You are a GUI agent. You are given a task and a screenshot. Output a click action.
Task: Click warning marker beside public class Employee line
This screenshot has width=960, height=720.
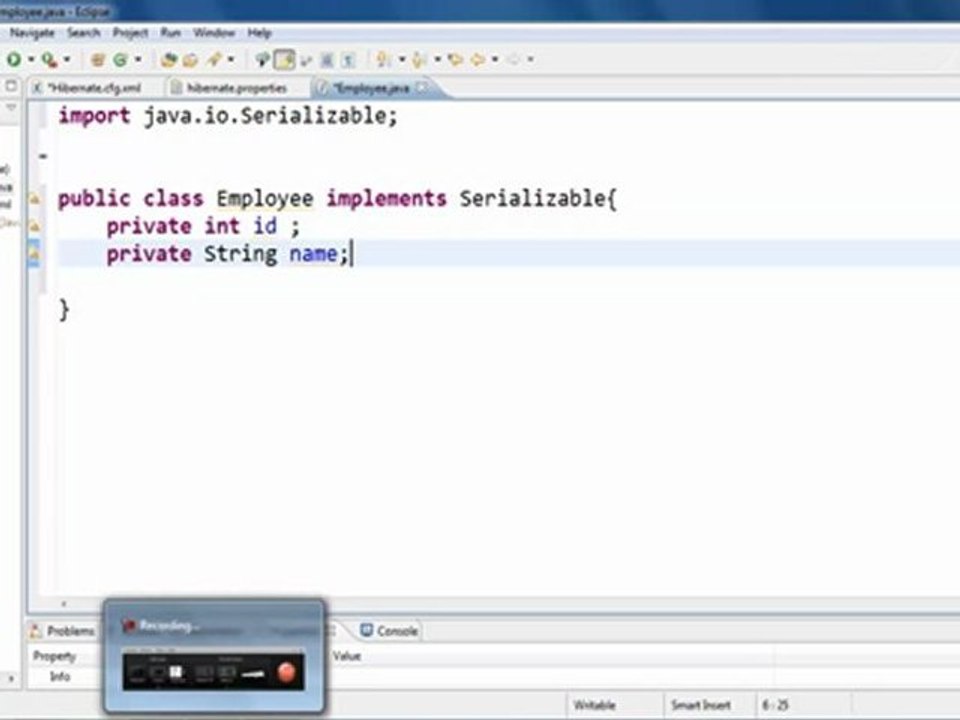(x=35, y=199)
